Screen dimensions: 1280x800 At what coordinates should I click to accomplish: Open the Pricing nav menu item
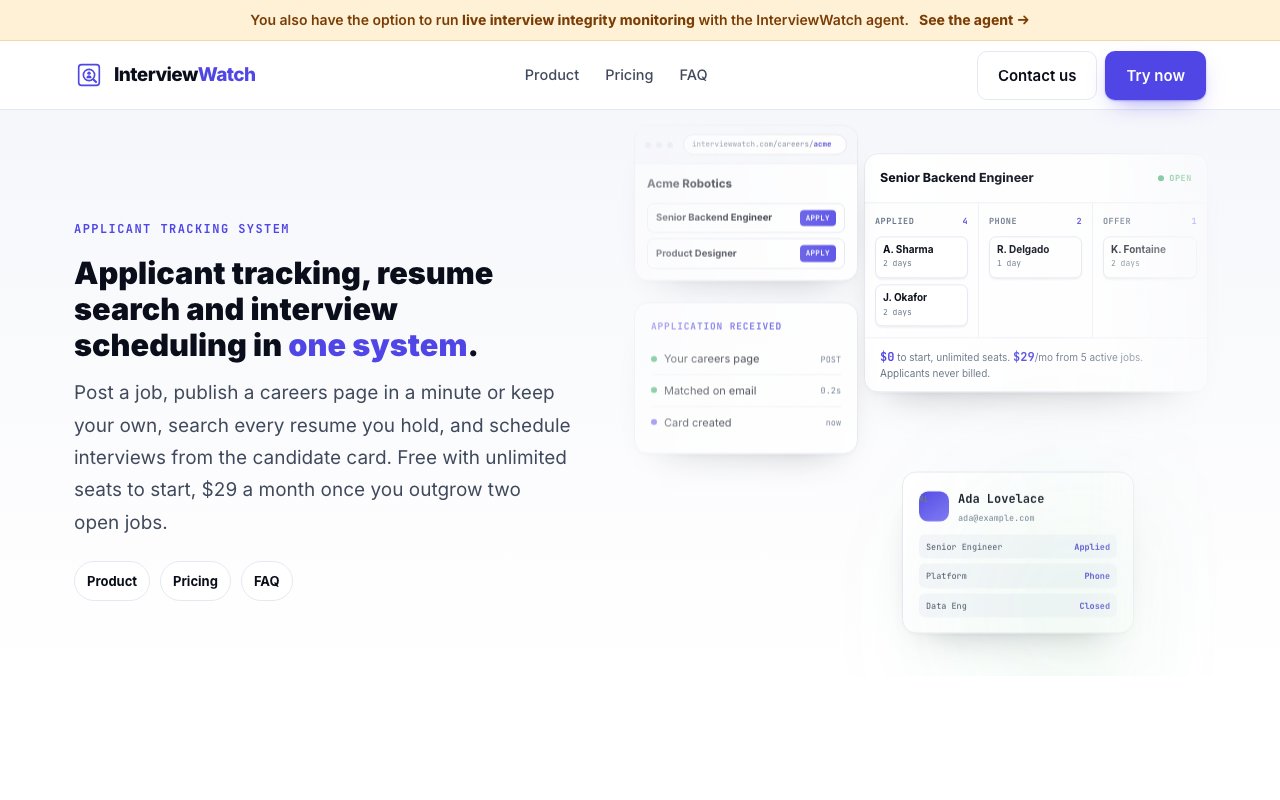(629, 75)
